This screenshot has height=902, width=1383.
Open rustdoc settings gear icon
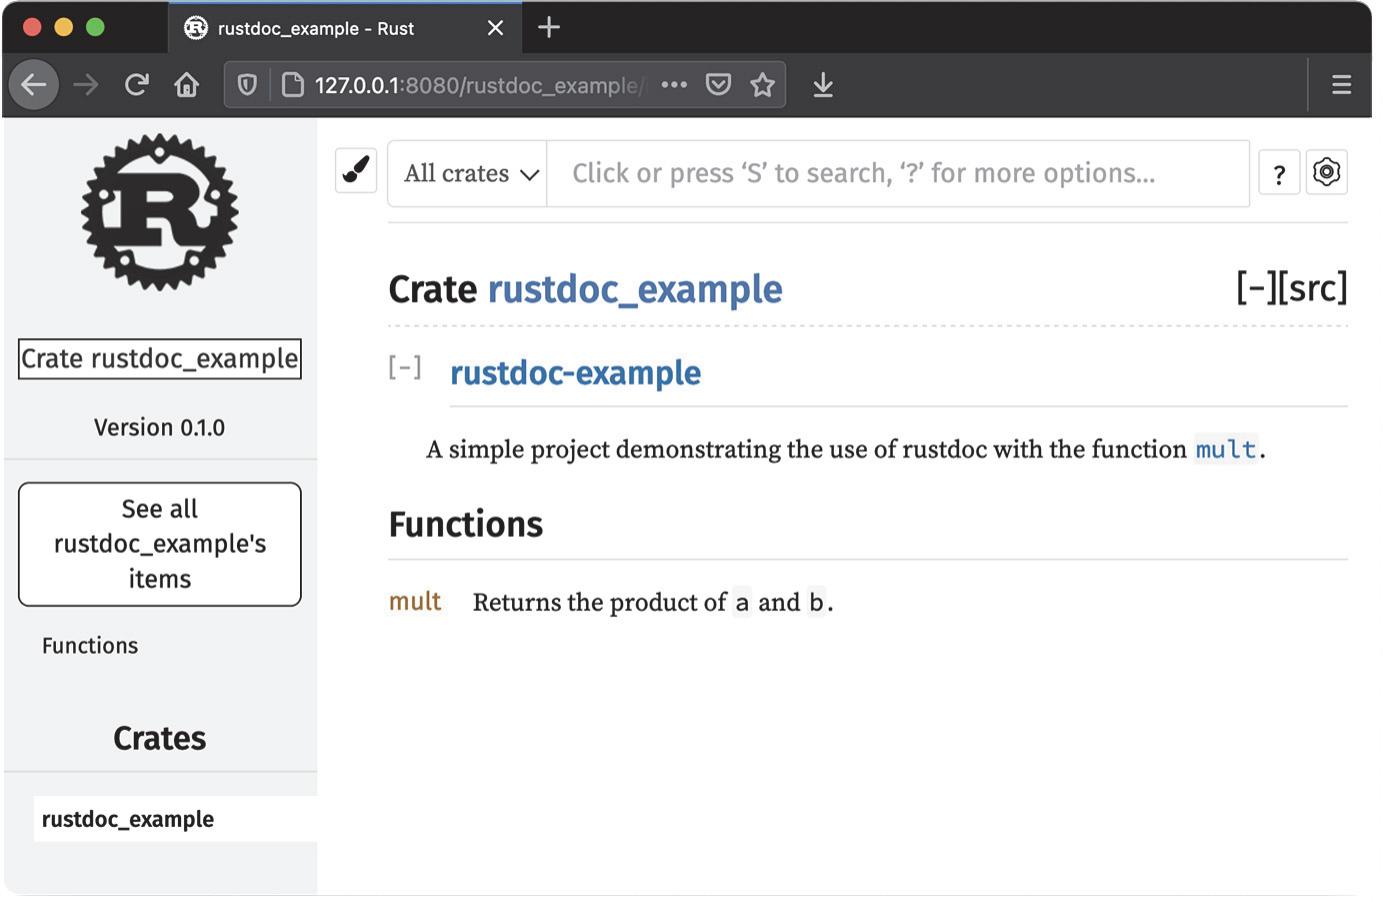click(x=1327, y=172)
